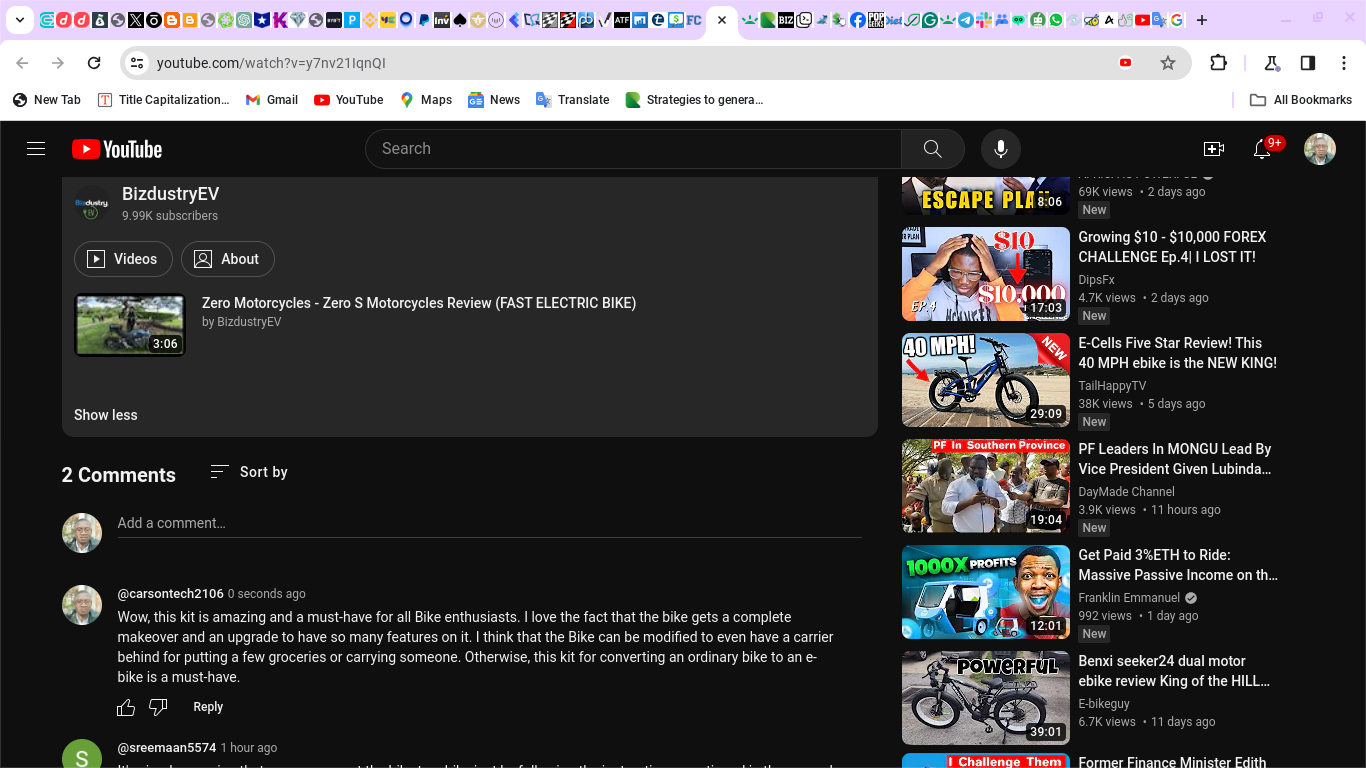Open the Translate bookmark
This screenshot has width=1366, height=768.
pos(573,100)
